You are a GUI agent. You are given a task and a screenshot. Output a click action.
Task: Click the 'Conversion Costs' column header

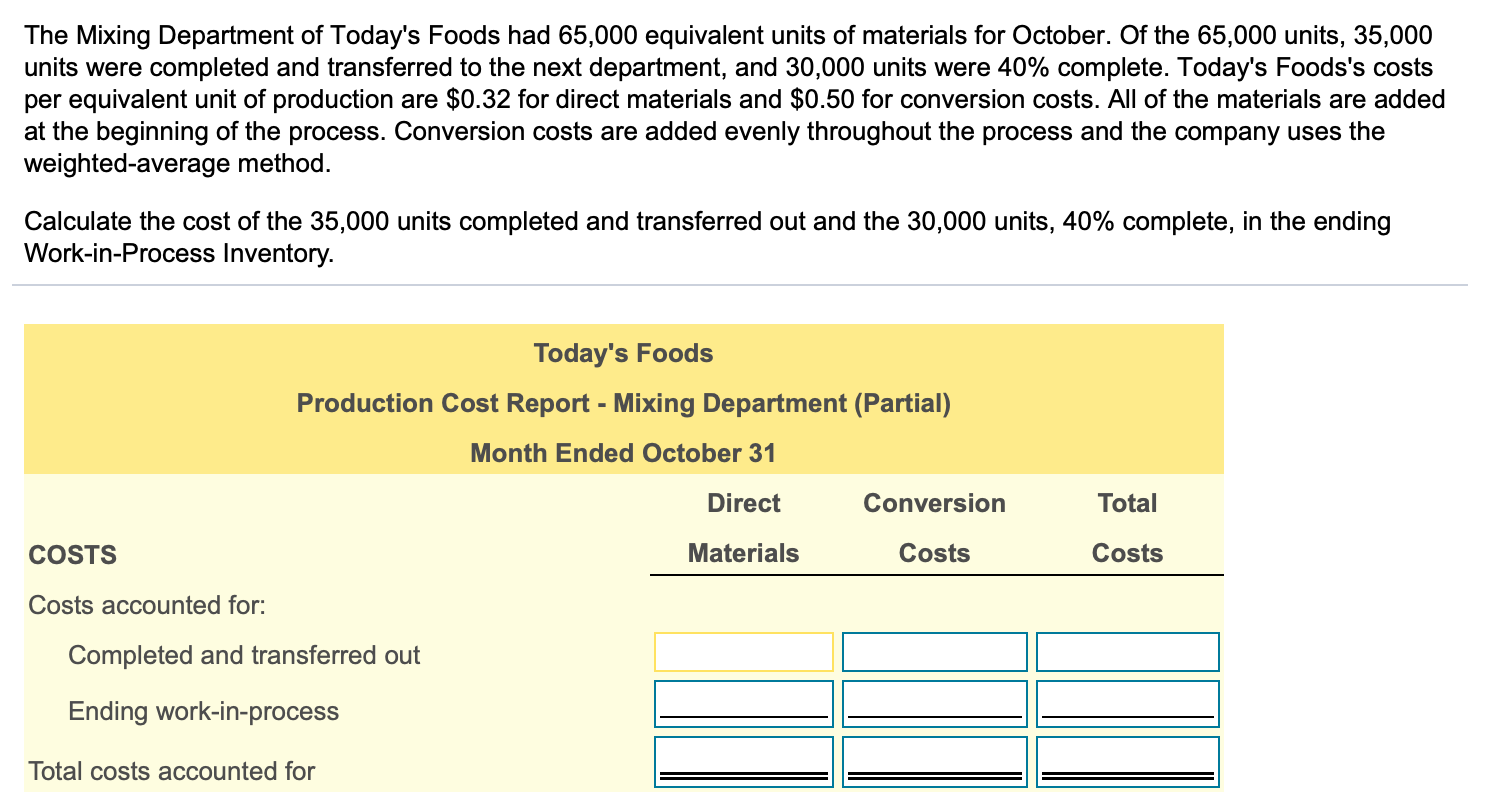click(934, 528)
